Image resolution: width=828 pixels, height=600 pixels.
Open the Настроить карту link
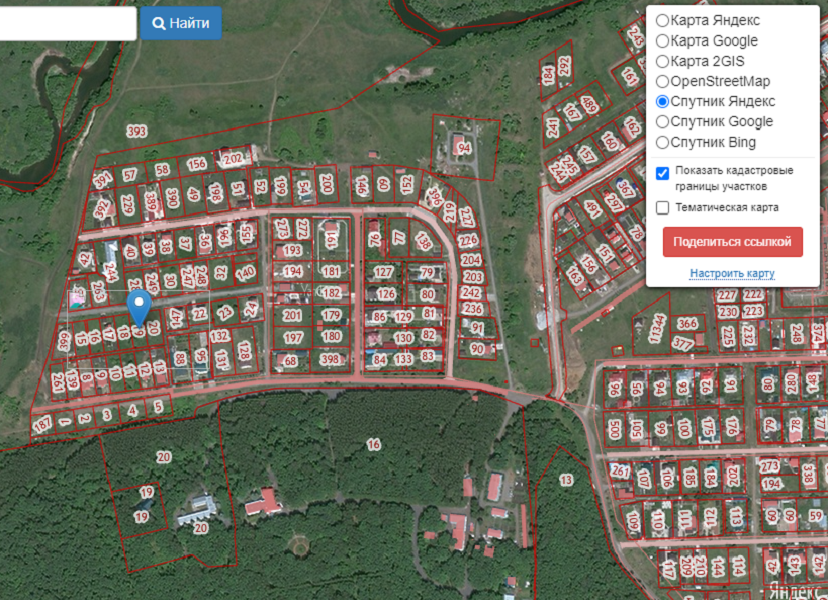pyautogui.click(x=732, y=273)
